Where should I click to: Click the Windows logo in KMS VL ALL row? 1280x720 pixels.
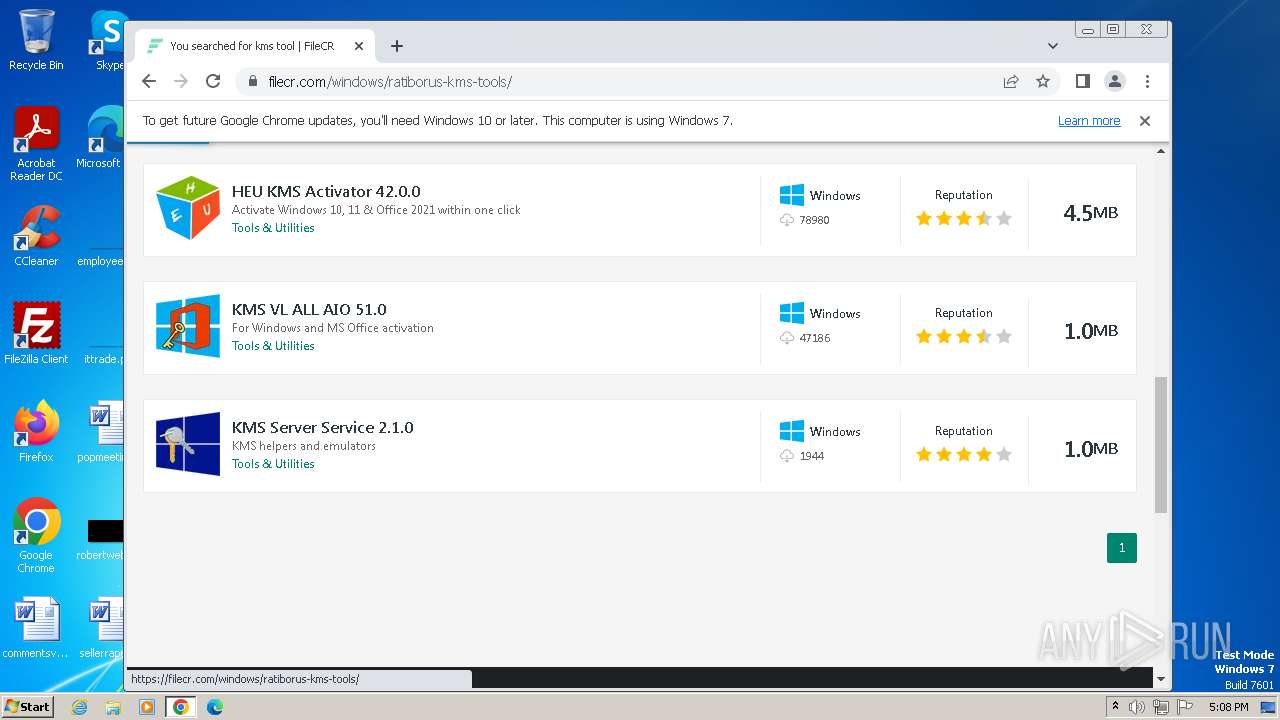click(792, 313)
